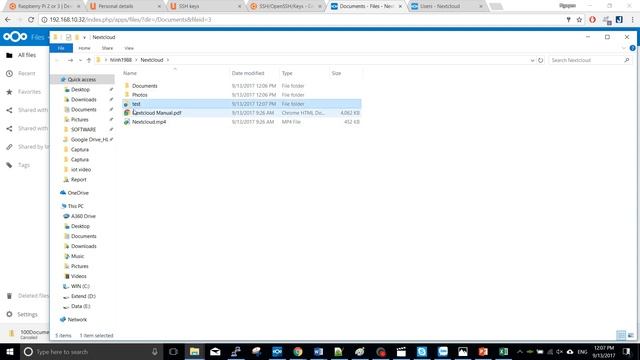The image size is (640, 360).
Task: Click the Nextcloud logo
Action: [15, 37]
